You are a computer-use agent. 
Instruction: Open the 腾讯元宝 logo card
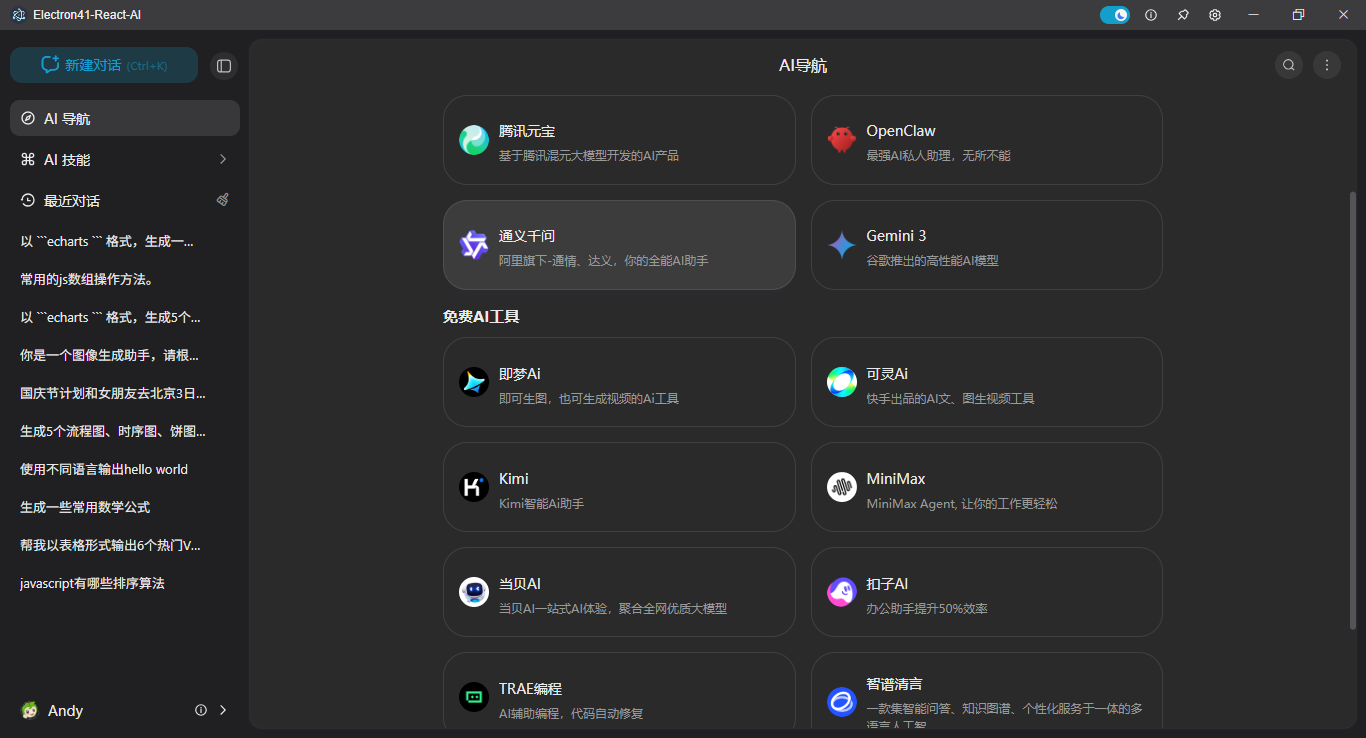(474, 140)
